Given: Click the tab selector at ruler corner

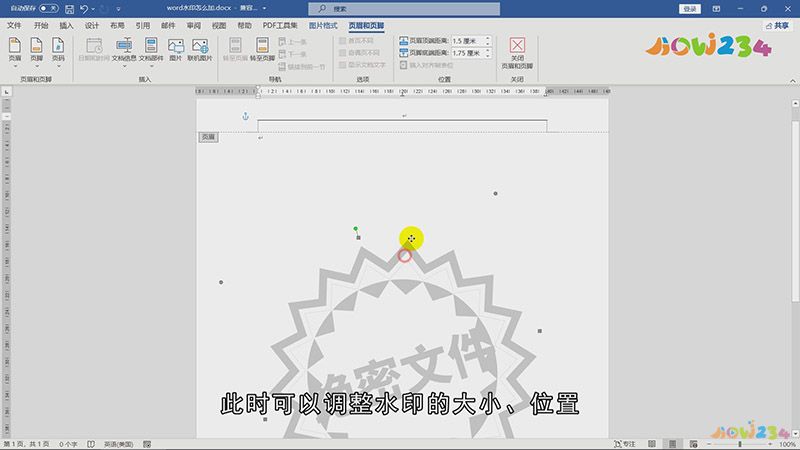Looking at the screenshot, I should (x=6, y=92).
